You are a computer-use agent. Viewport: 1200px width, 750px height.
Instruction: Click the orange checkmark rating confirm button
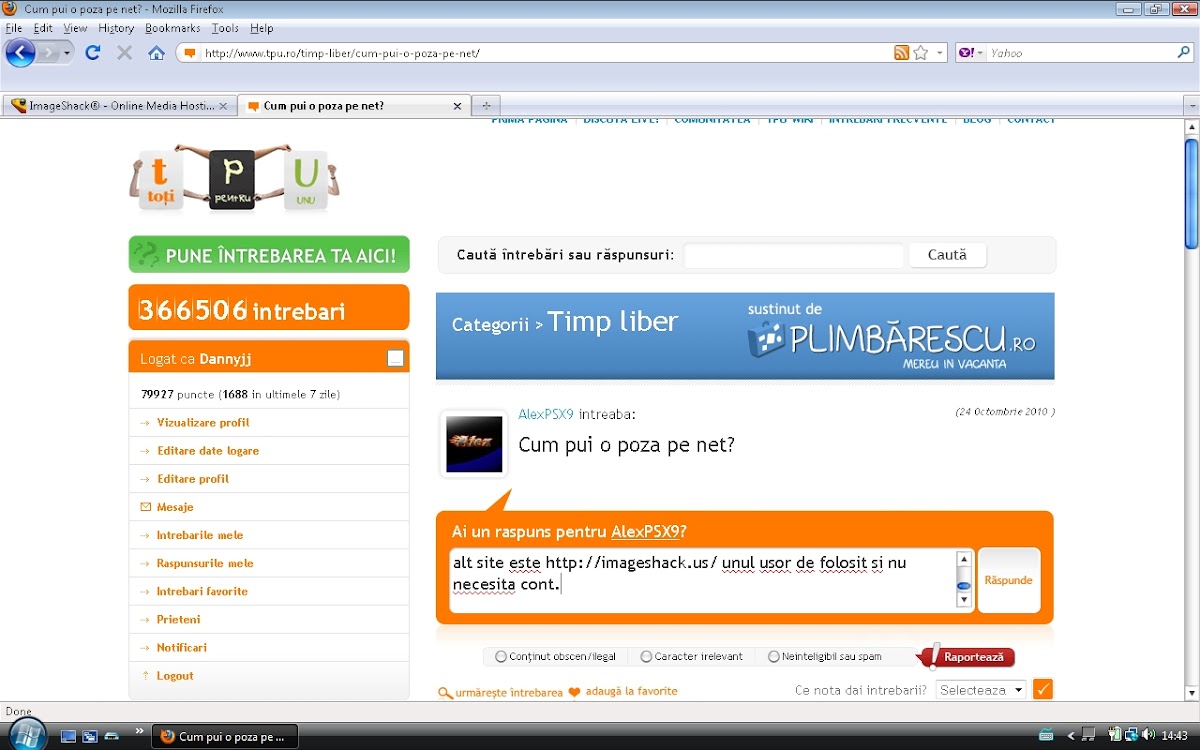tap(1043, 689)
